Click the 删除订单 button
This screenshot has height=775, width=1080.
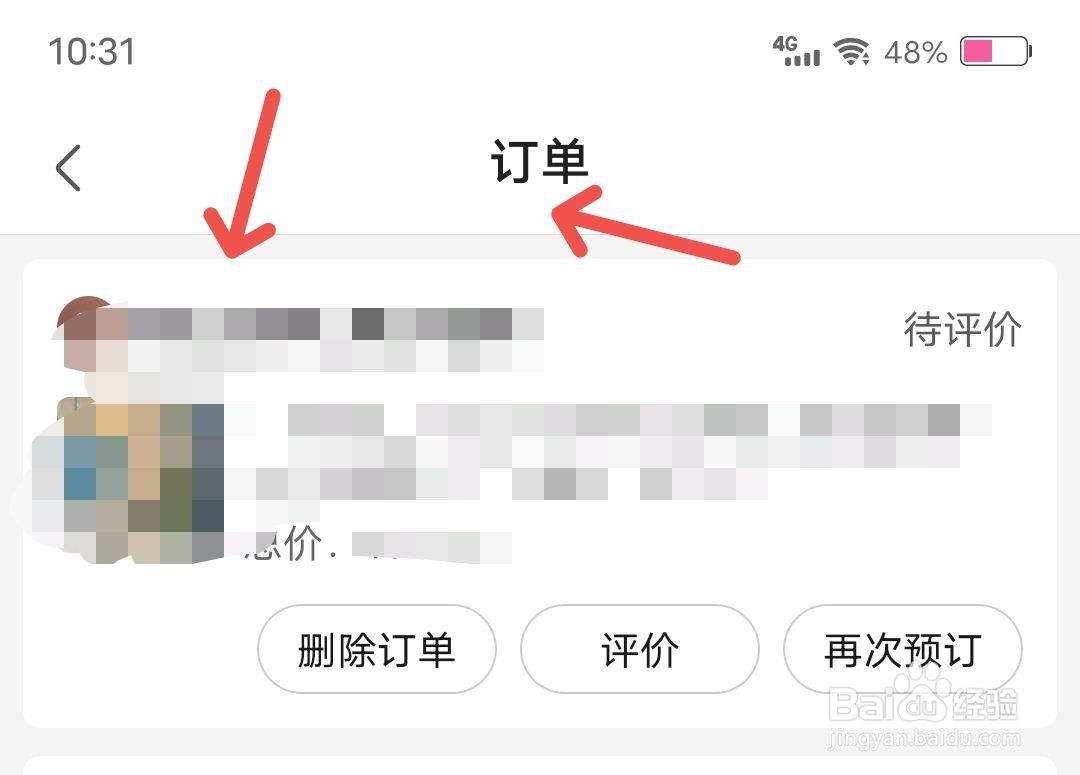377,649
